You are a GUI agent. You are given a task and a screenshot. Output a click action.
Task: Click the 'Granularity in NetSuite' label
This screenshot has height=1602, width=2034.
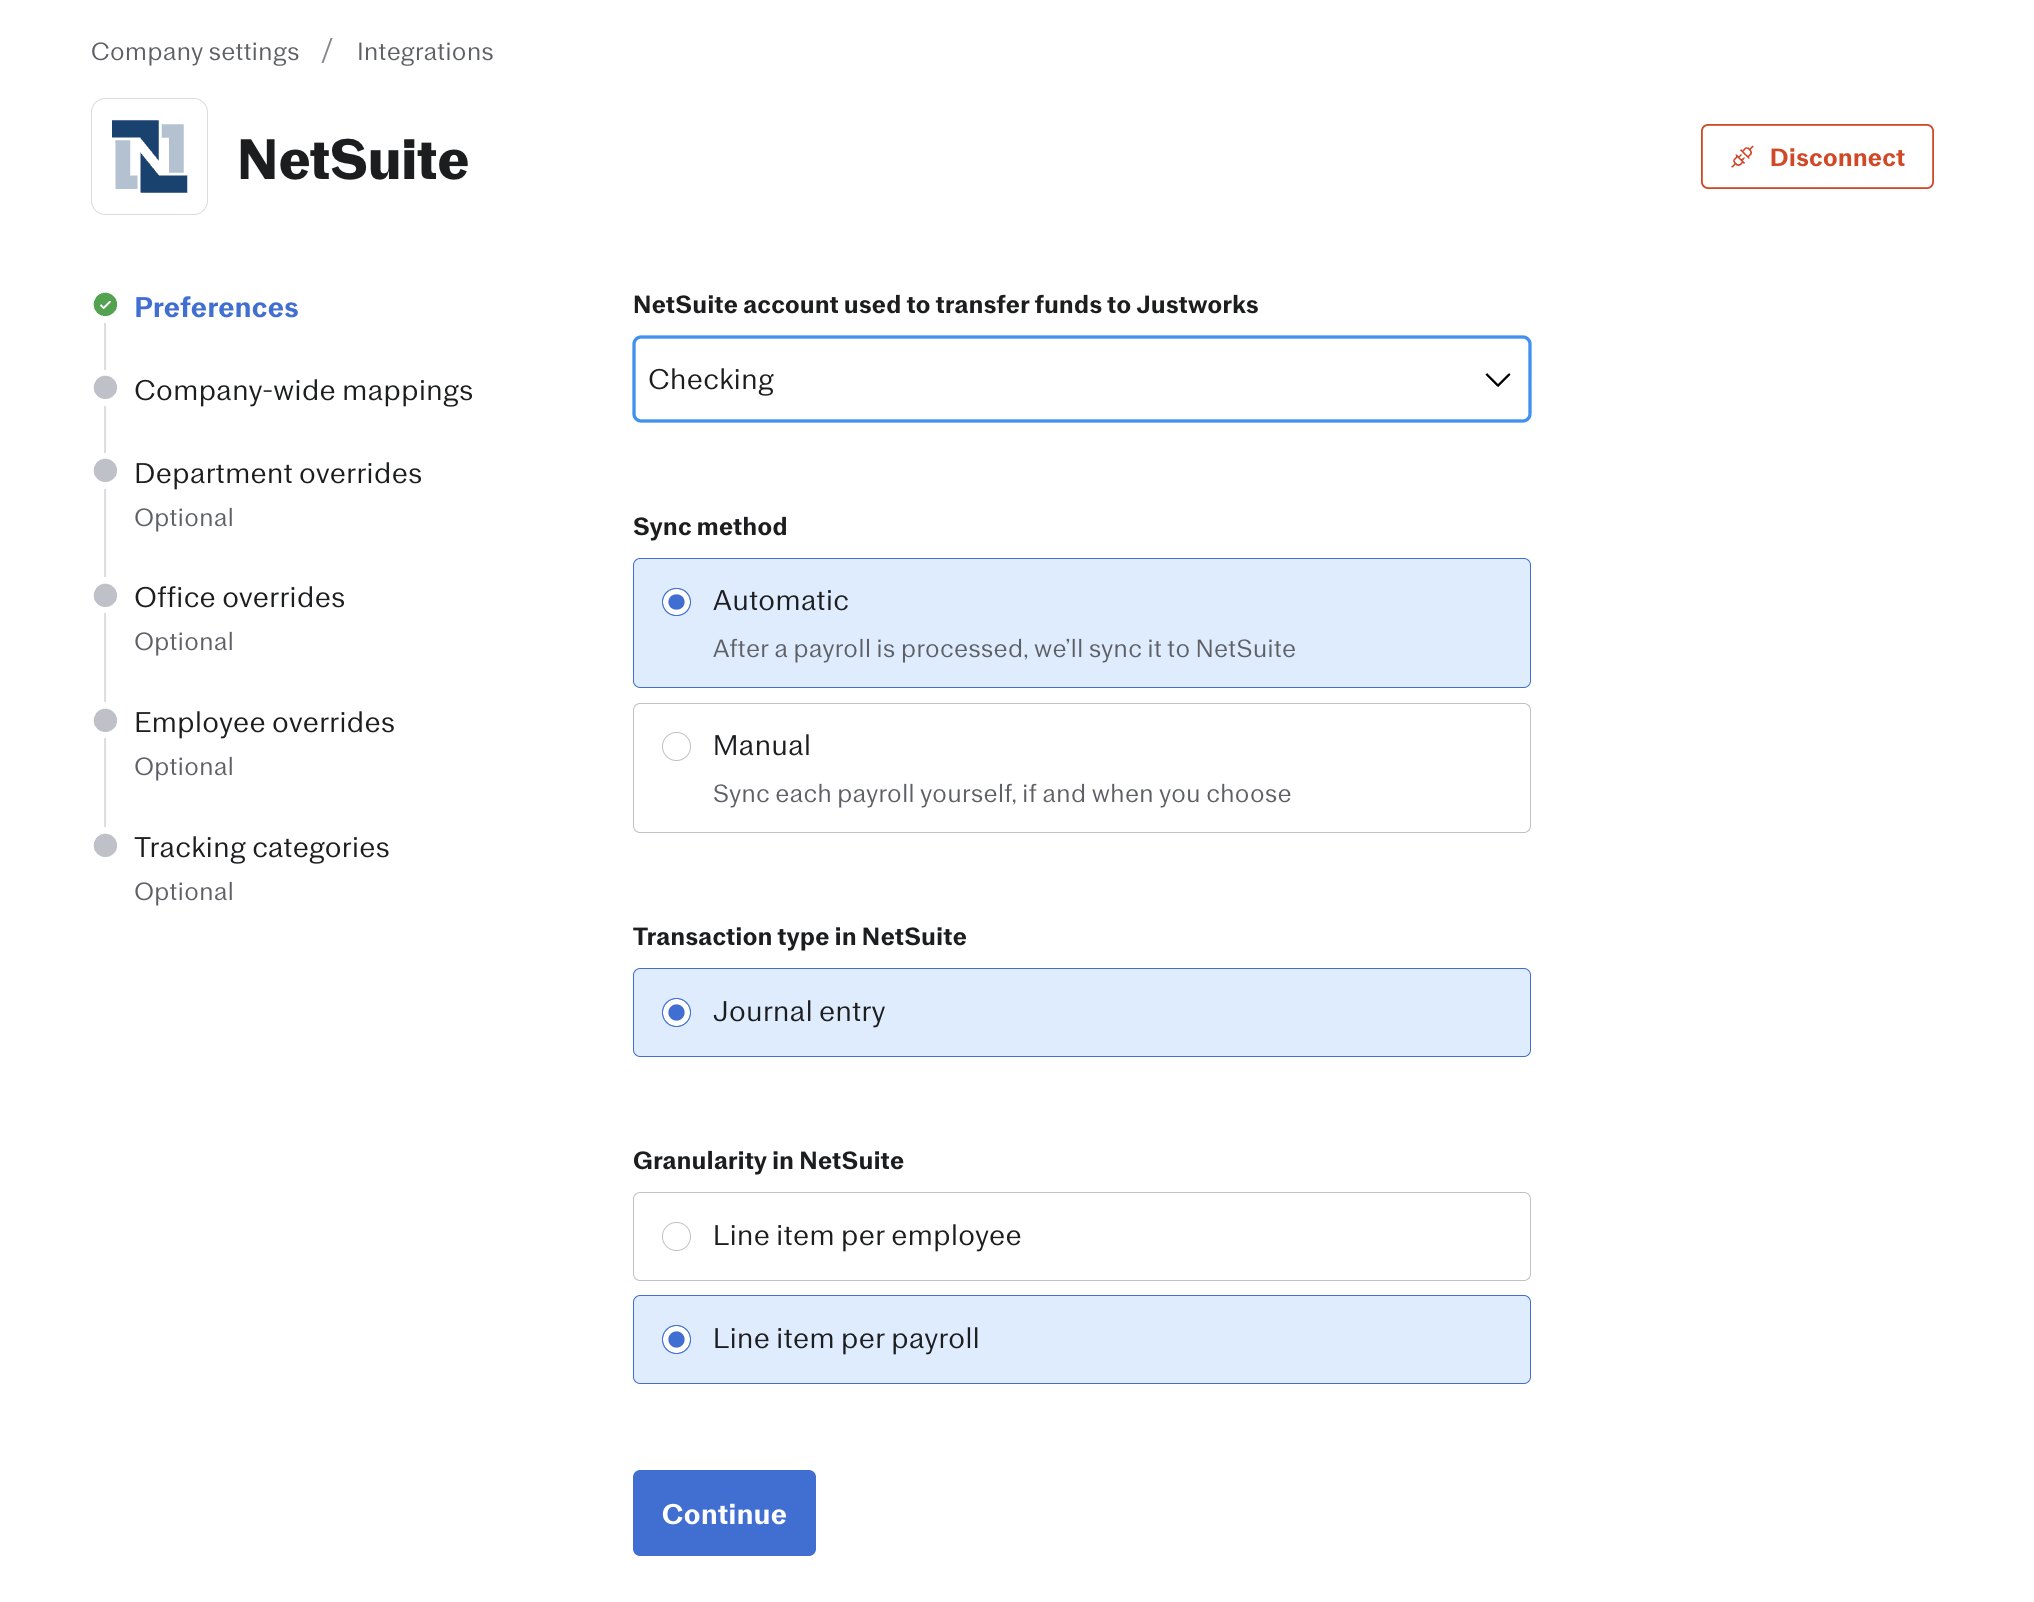(768, 1161)
